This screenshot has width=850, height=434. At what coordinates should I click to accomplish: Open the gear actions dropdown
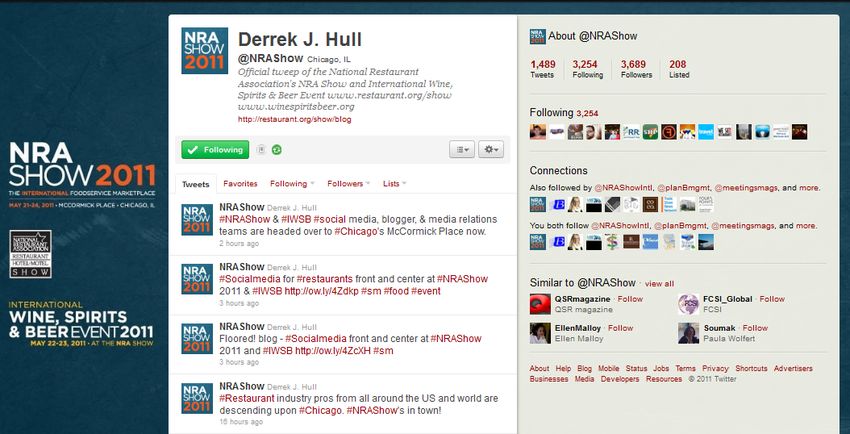(491, 150)
